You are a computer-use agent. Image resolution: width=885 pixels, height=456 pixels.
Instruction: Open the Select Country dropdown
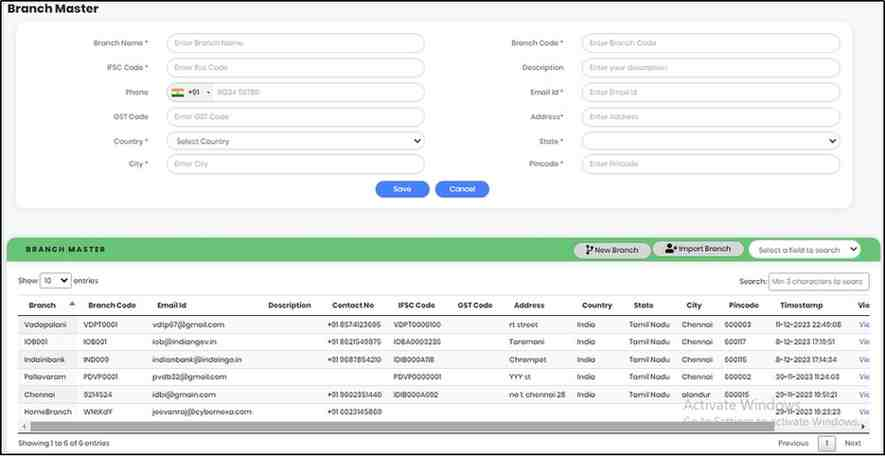(296, 141)
